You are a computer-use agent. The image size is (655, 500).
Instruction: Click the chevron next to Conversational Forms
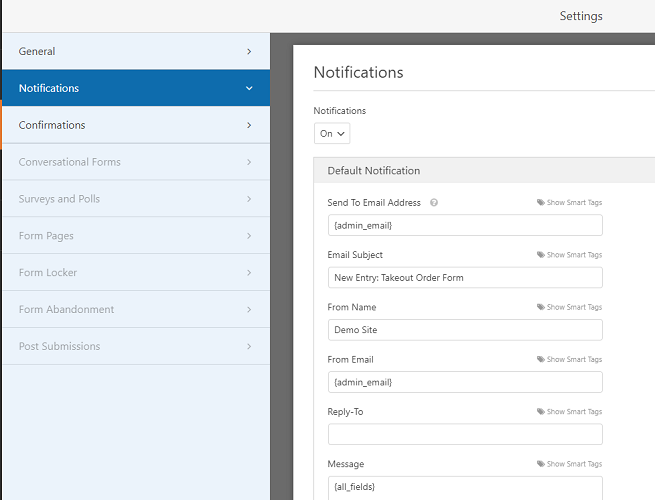249,162
